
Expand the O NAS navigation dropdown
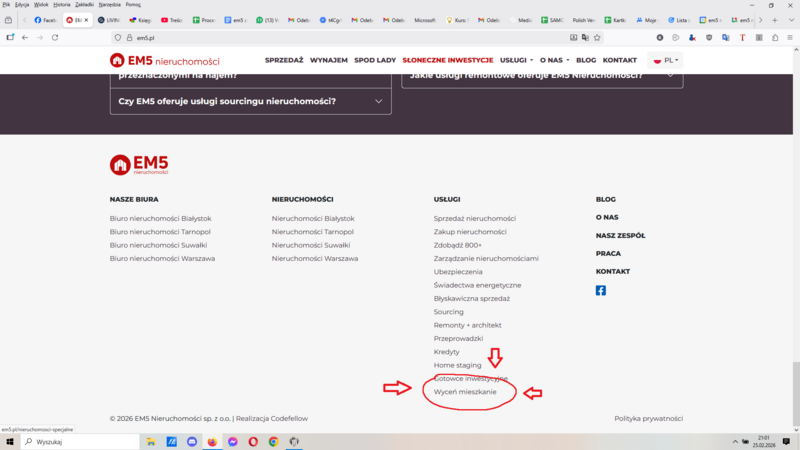[553, 60]
